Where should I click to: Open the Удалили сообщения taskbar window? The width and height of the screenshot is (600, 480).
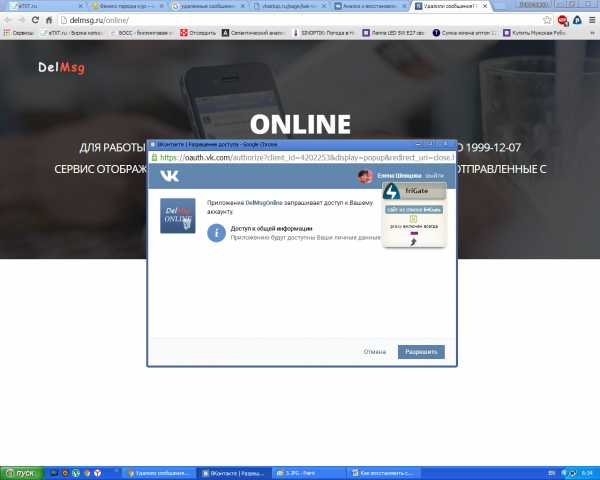click(x=159, y=473)
